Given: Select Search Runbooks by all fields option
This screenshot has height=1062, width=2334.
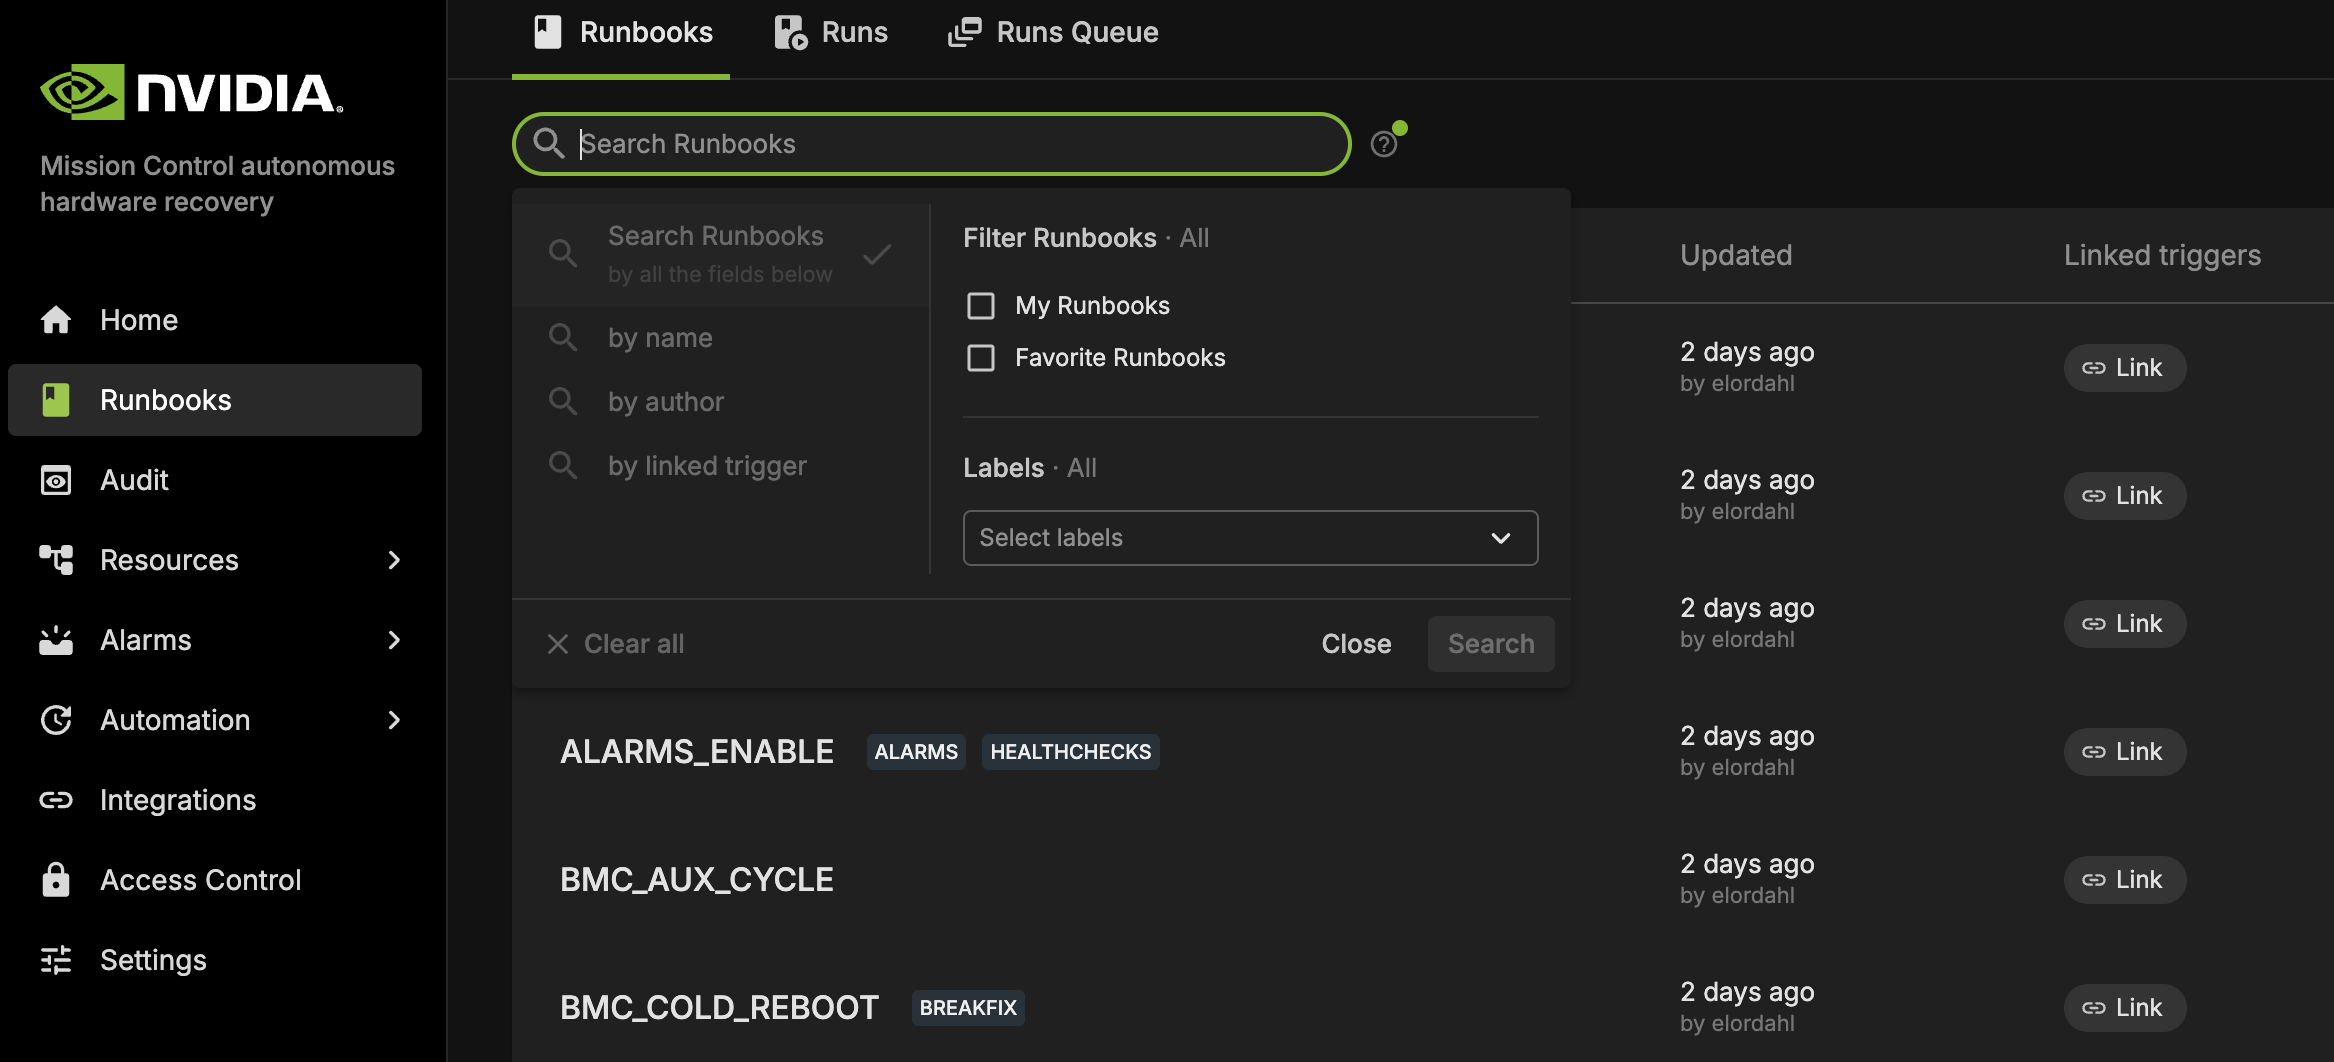Looking at the screenshot, I should point(721,254).
